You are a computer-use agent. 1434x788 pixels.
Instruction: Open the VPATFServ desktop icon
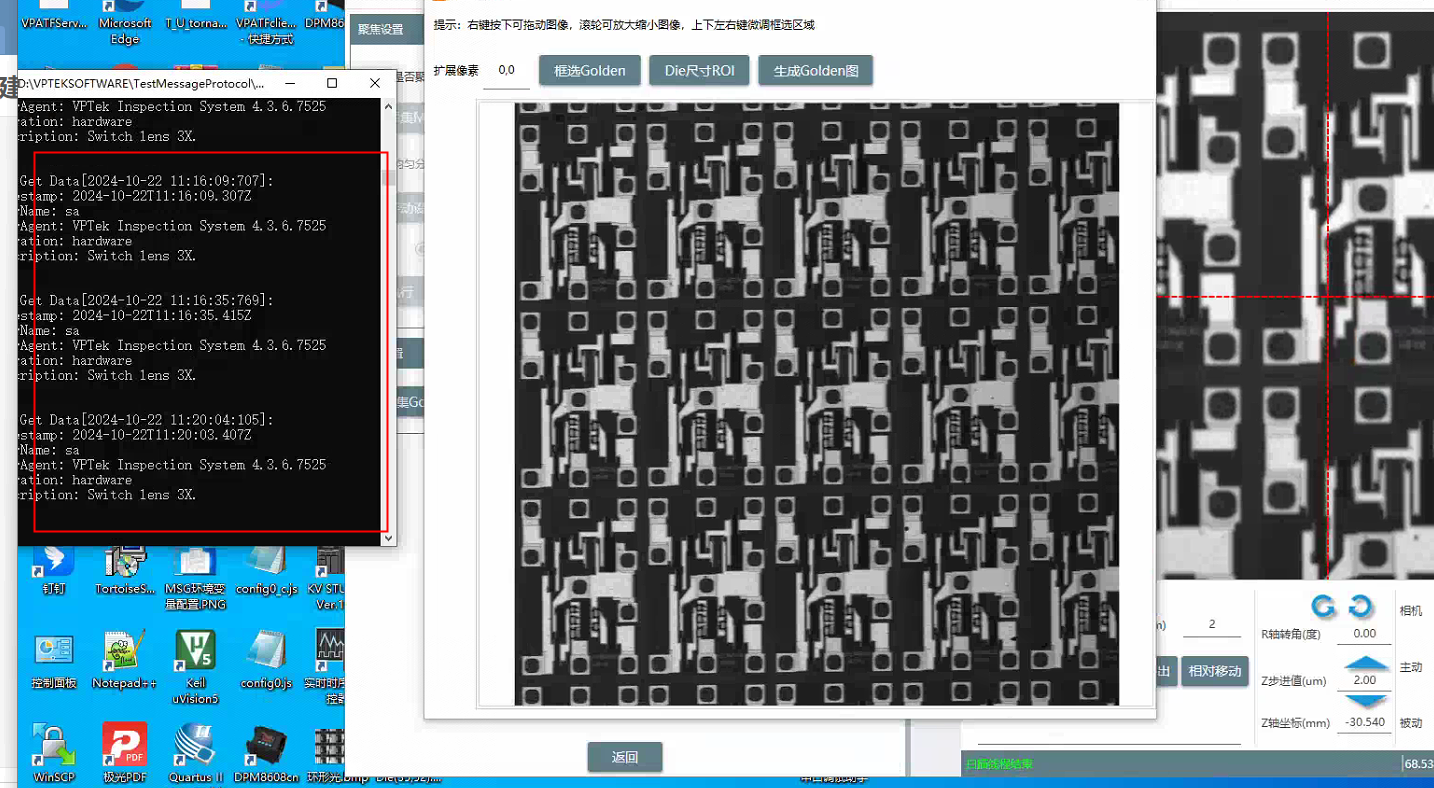[x=54, y=16]
